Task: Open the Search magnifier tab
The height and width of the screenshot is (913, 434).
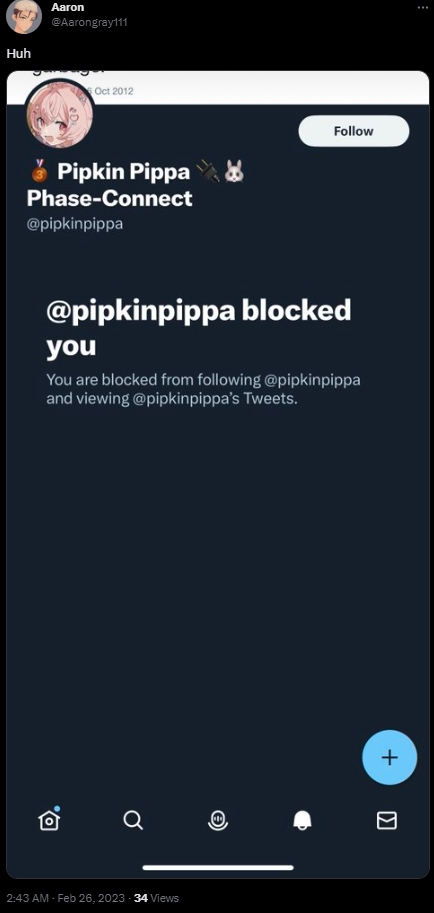Action: (133, 820)
